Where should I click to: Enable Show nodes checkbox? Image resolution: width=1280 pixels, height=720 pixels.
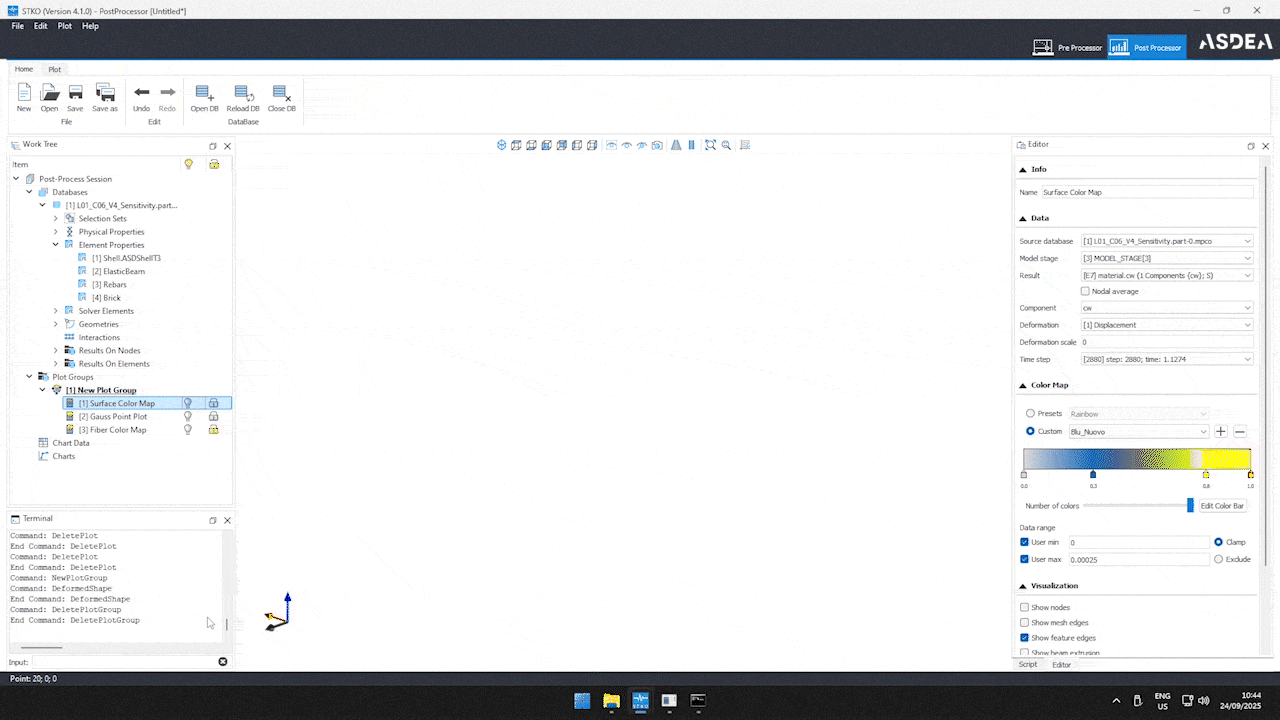1024,607
